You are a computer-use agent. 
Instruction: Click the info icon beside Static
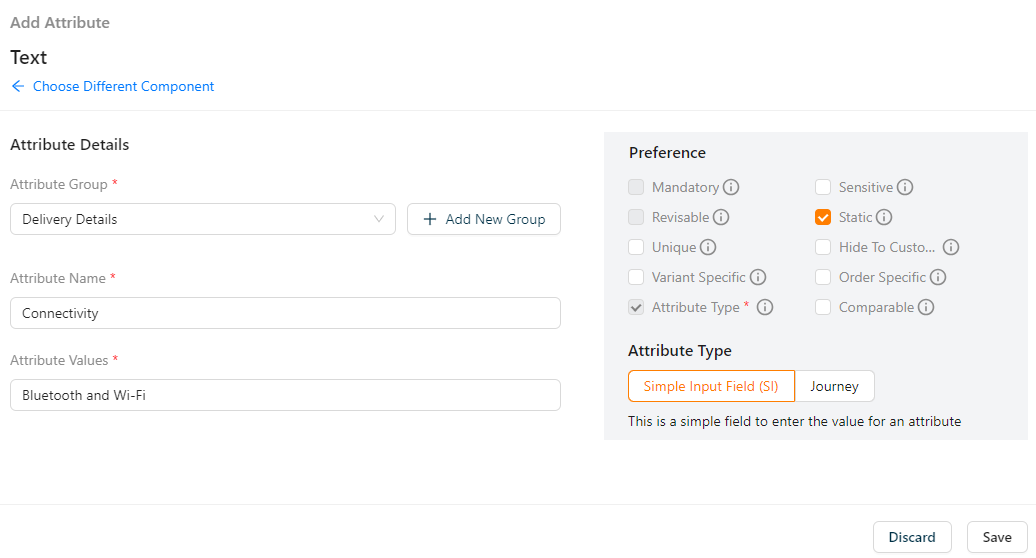point(884,217)
